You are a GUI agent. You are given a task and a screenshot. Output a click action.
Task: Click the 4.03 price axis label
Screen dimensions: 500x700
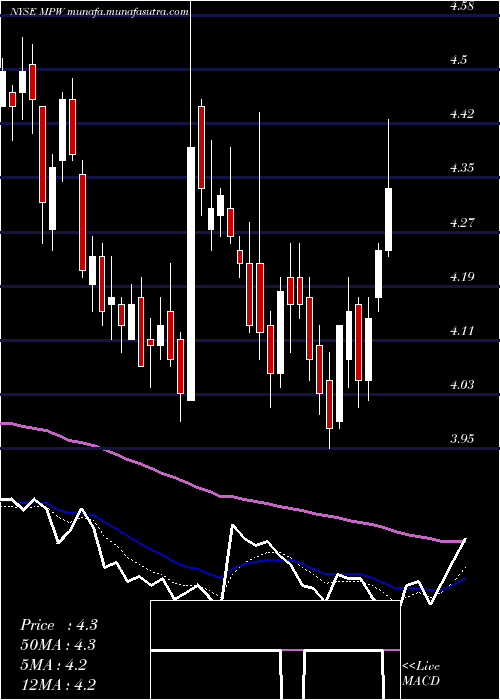[x=461, y=385]
